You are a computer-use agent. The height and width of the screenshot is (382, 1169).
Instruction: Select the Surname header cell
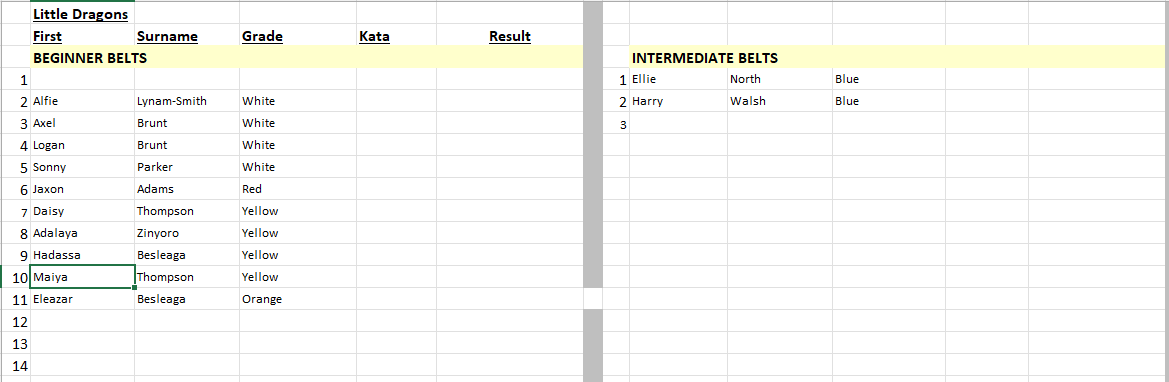[187, 36]
